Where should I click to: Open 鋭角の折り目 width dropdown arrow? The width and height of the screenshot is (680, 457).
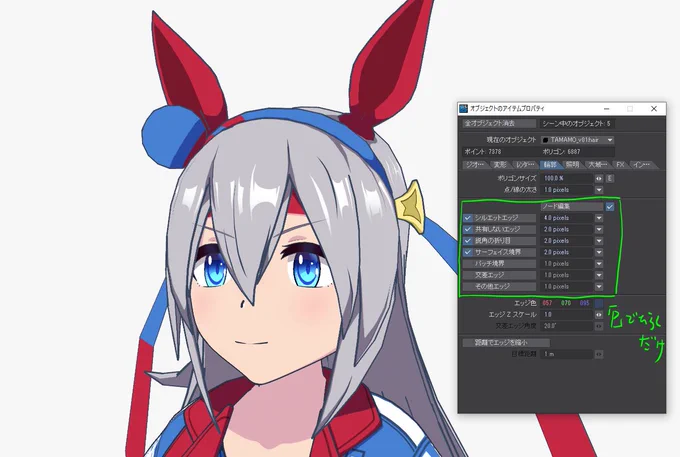(x=599, y=241)
